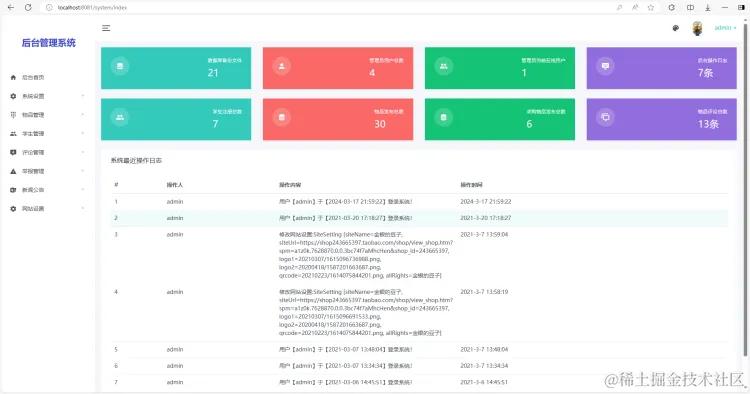Click the admin cell in log row 5

pyautogui.click(x=175, y=350)
